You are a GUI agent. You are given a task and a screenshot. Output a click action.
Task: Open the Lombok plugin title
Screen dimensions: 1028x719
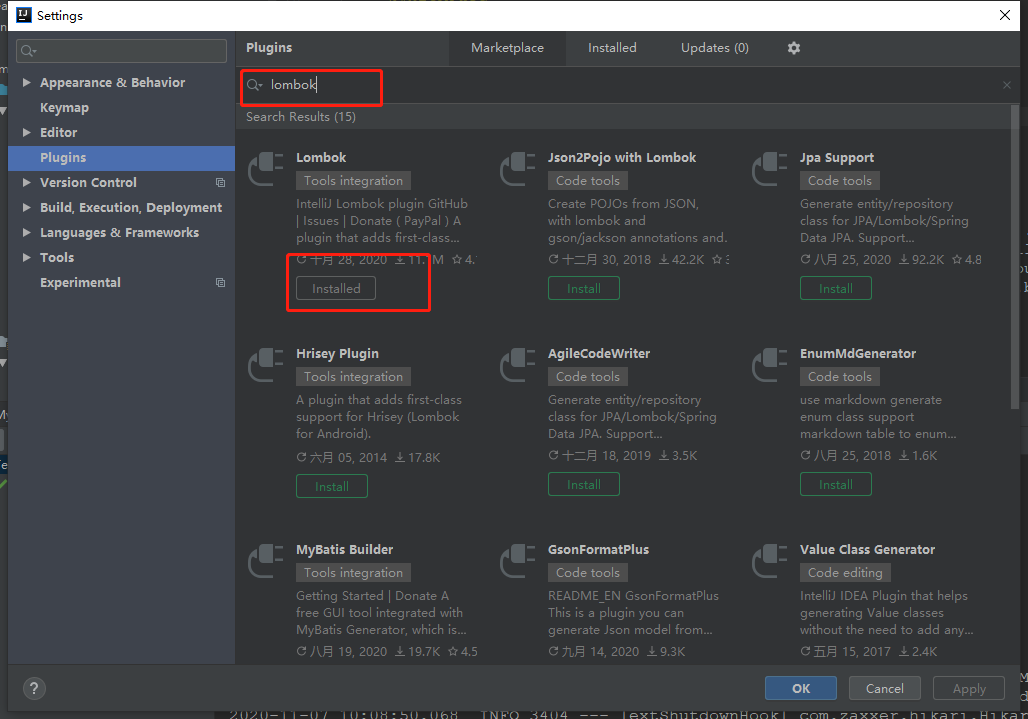(321, 157)
